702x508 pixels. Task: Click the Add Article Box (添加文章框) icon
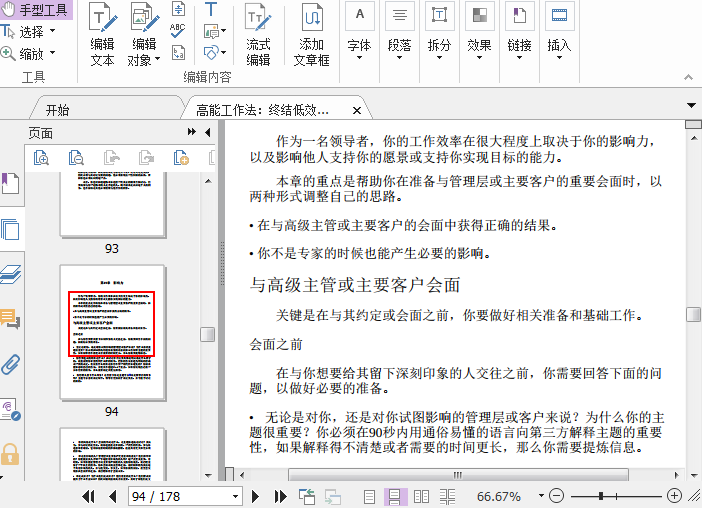click(x=312, y=35)
